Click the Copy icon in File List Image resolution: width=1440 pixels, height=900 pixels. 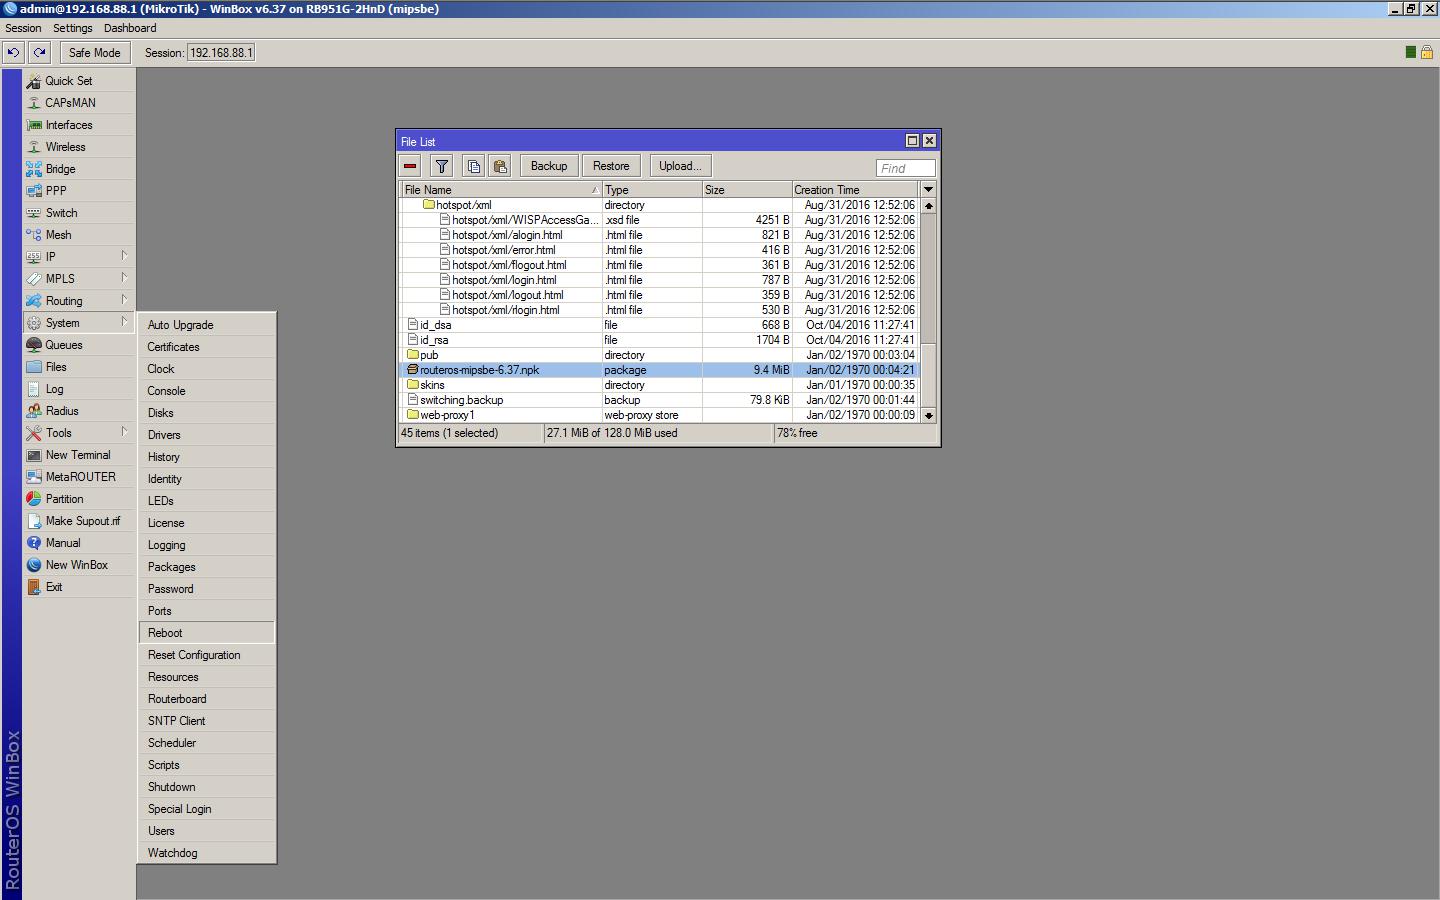(474, 166)
